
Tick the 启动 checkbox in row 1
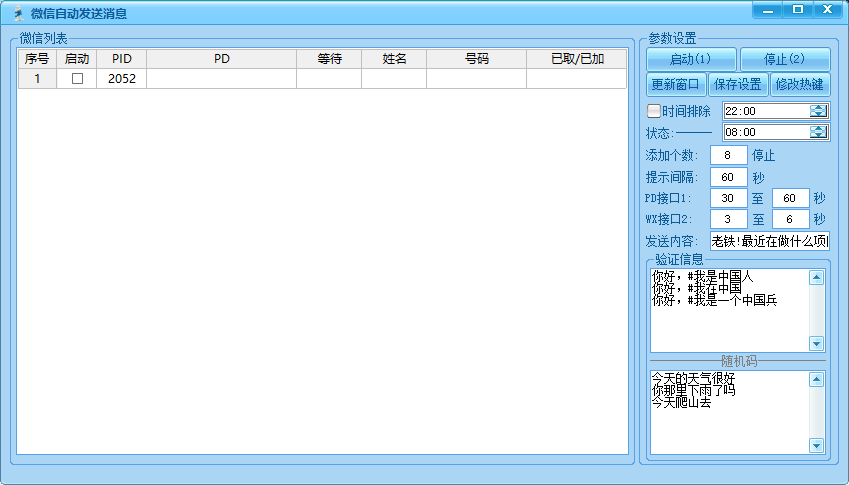pyautogui.click(x=77, y=78)
